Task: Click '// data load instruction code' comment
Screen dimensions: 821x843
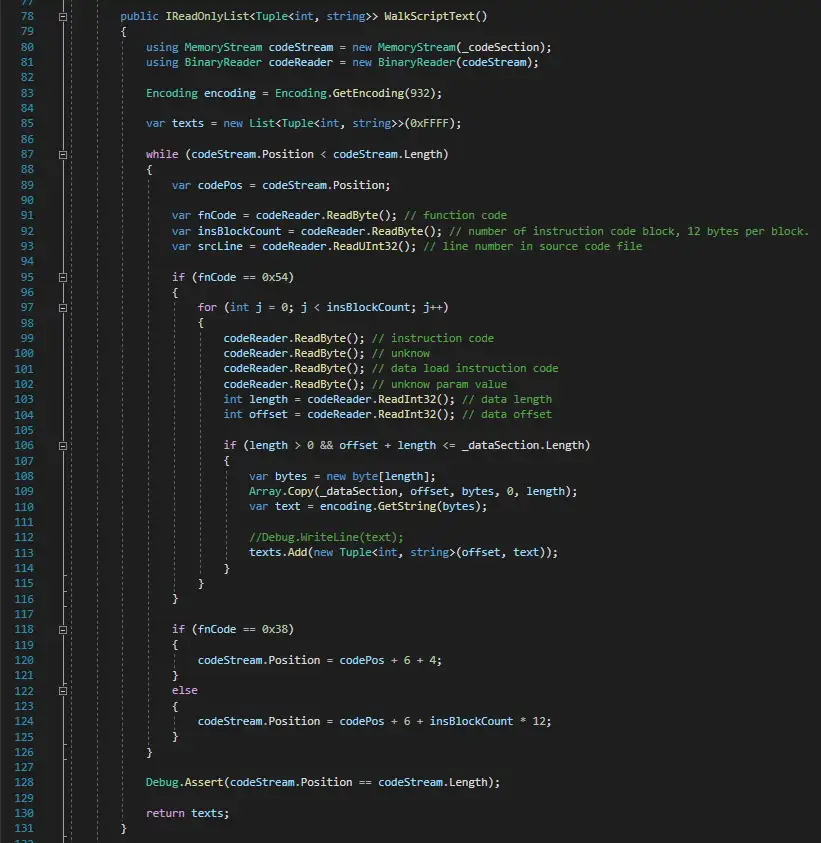Action: (465, 368)
